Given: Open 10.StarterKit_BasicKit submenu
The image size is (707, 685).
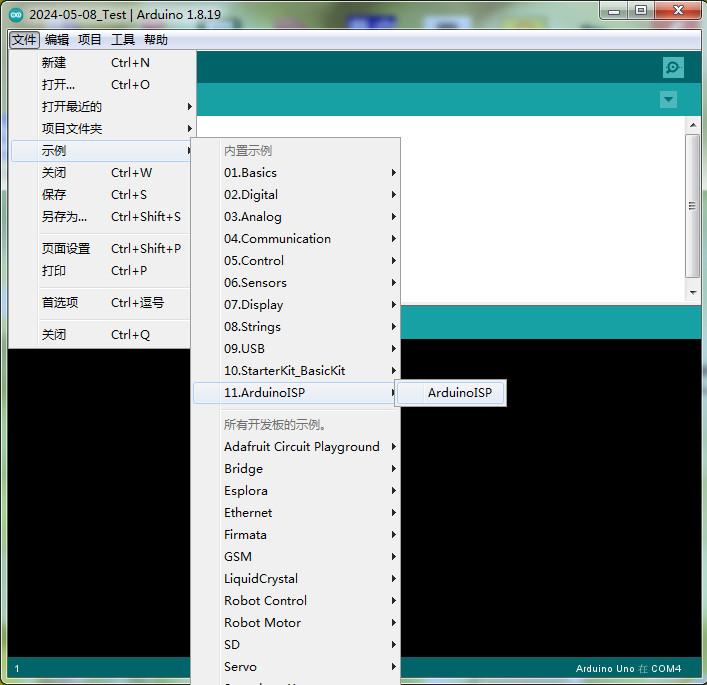Looking at the screenshot, I should (296, 371).
